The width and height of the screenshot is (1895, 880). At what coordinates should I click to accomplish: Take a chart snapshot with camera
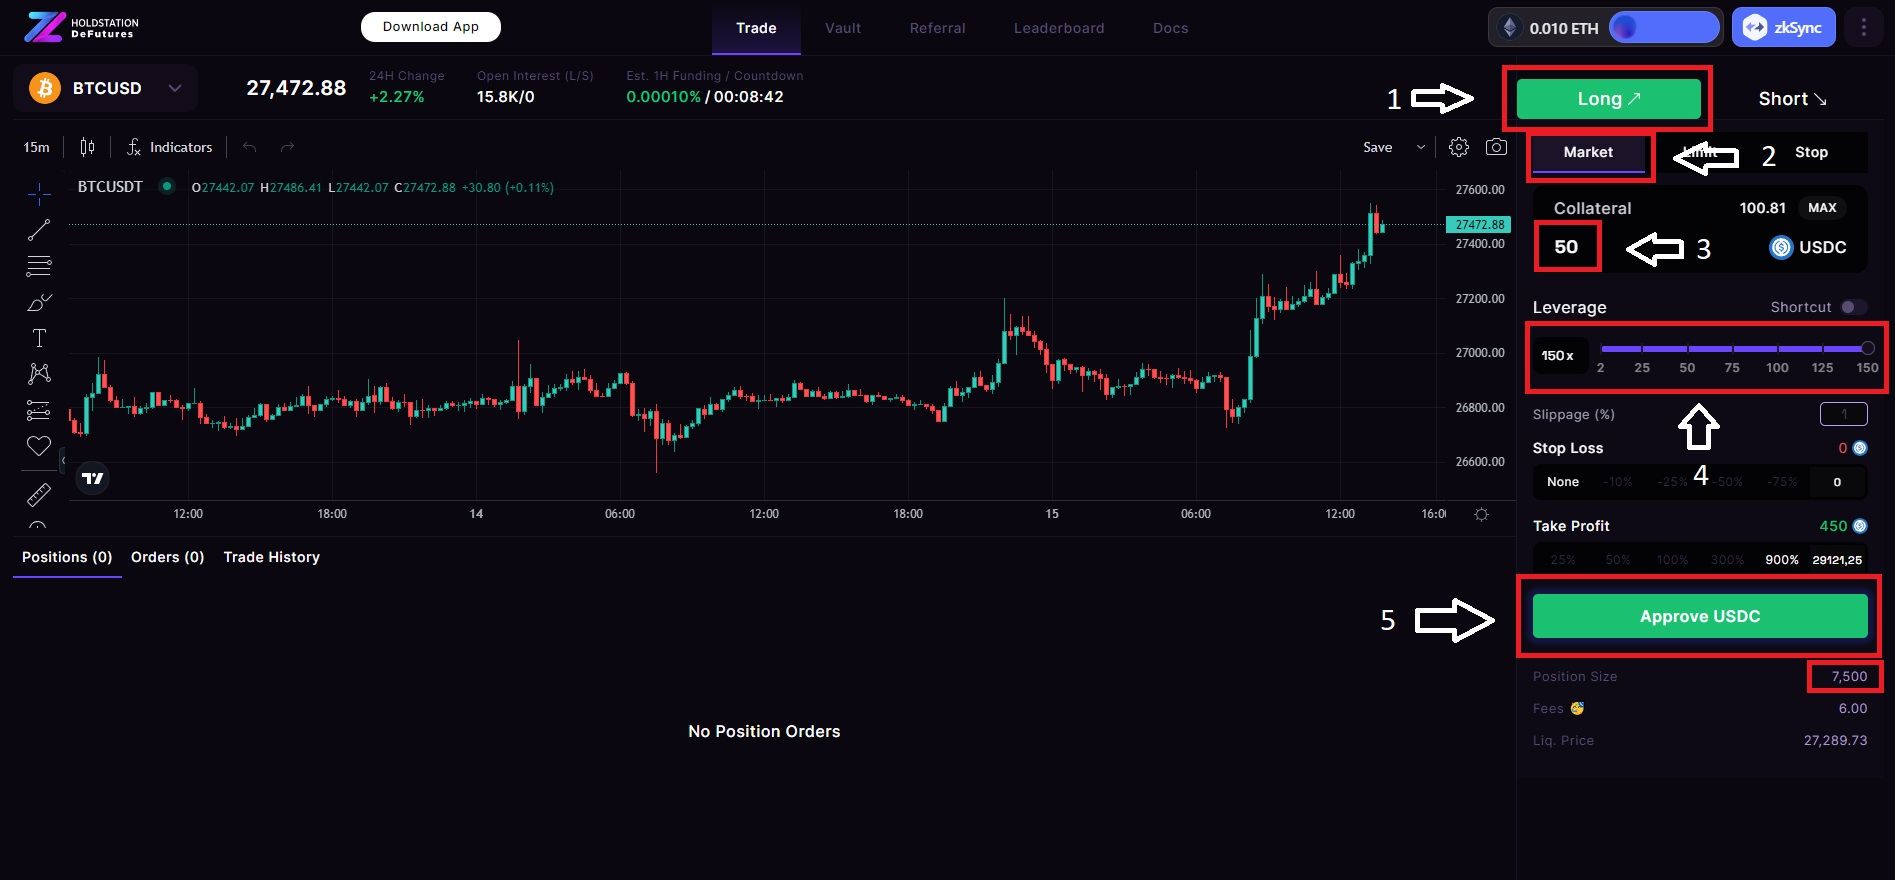pyautogui.click(x=1496, y=147)
